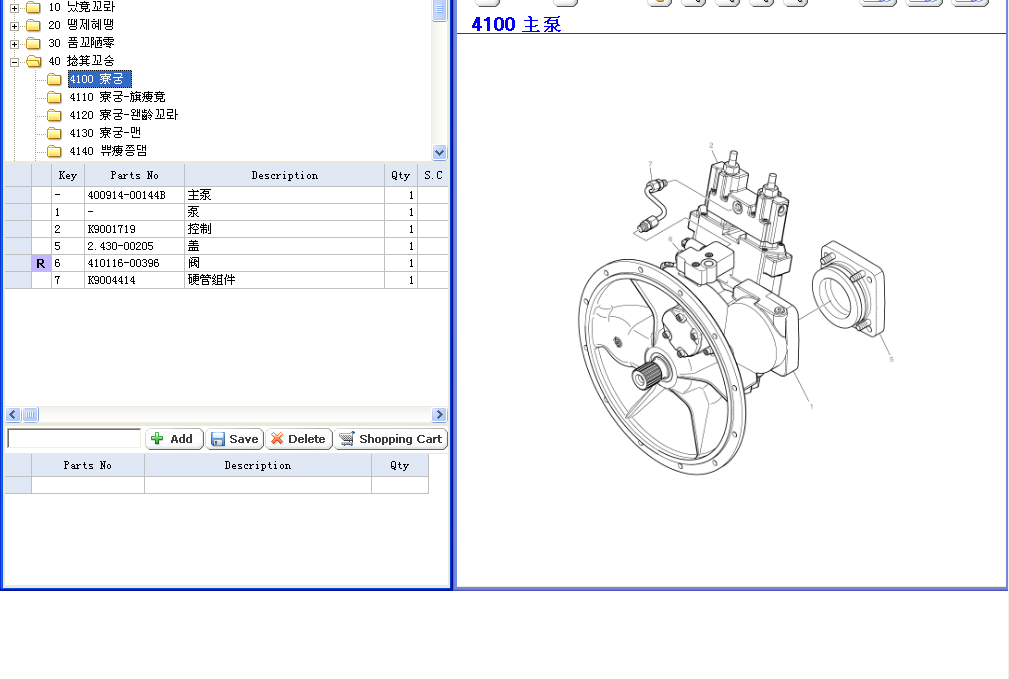Click the purple R marker on row 6
The width and height of the screenshot is (1009, 679).
41,263
